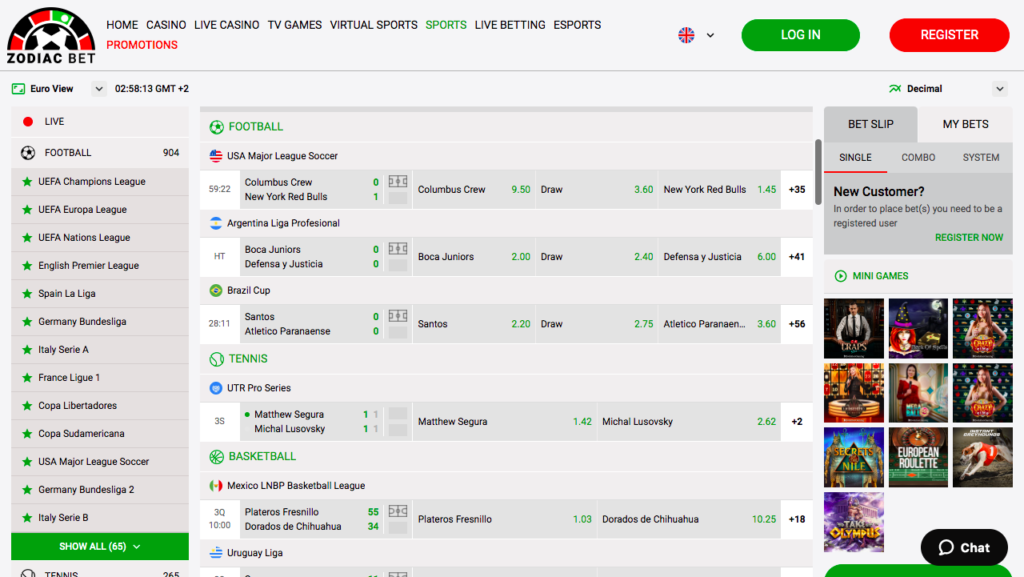The image size is (1024, 577).
Task: Bet on Dorados de Chihuahua at 10.25
Action: (689, 520)
